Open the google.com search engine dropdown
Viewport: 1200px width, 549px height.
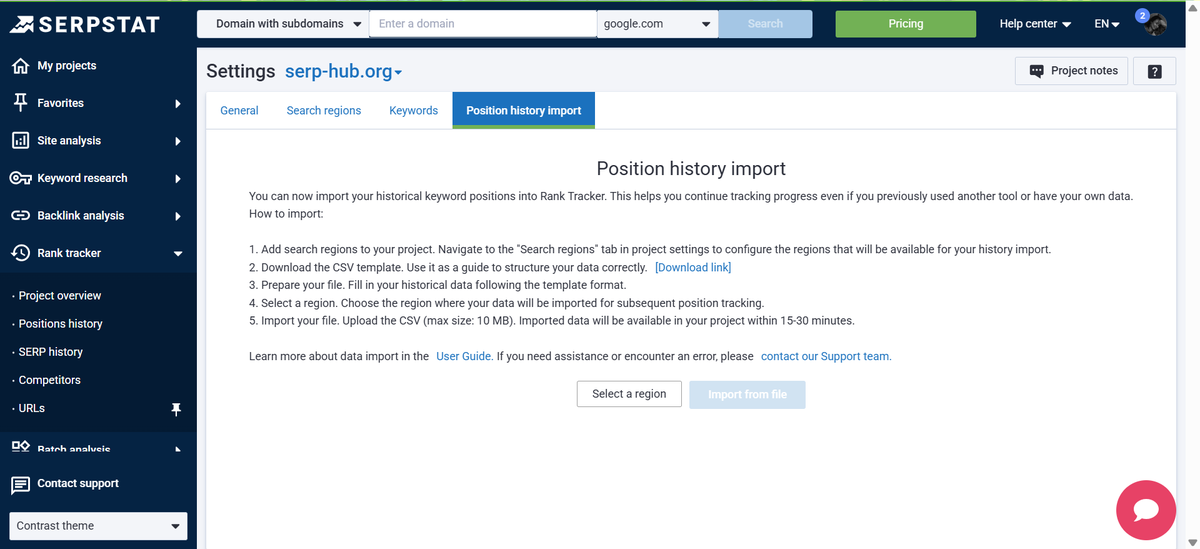coord(657,24)
